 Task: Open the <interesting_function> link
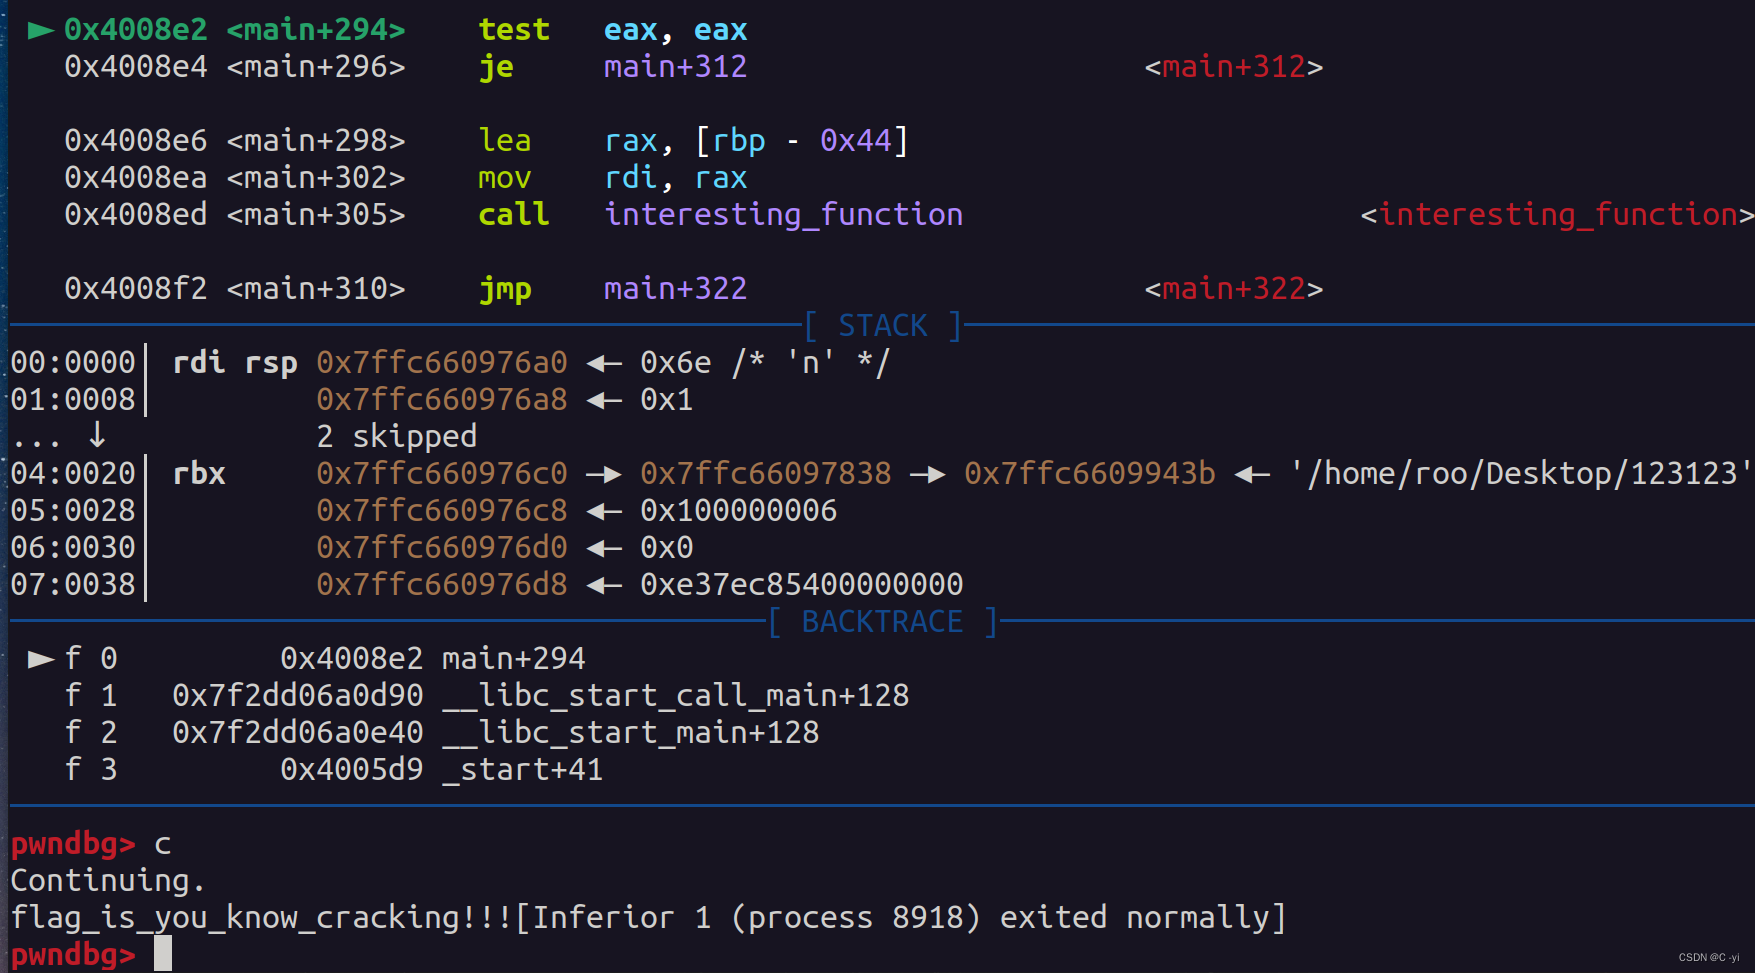click(1554, 213)
